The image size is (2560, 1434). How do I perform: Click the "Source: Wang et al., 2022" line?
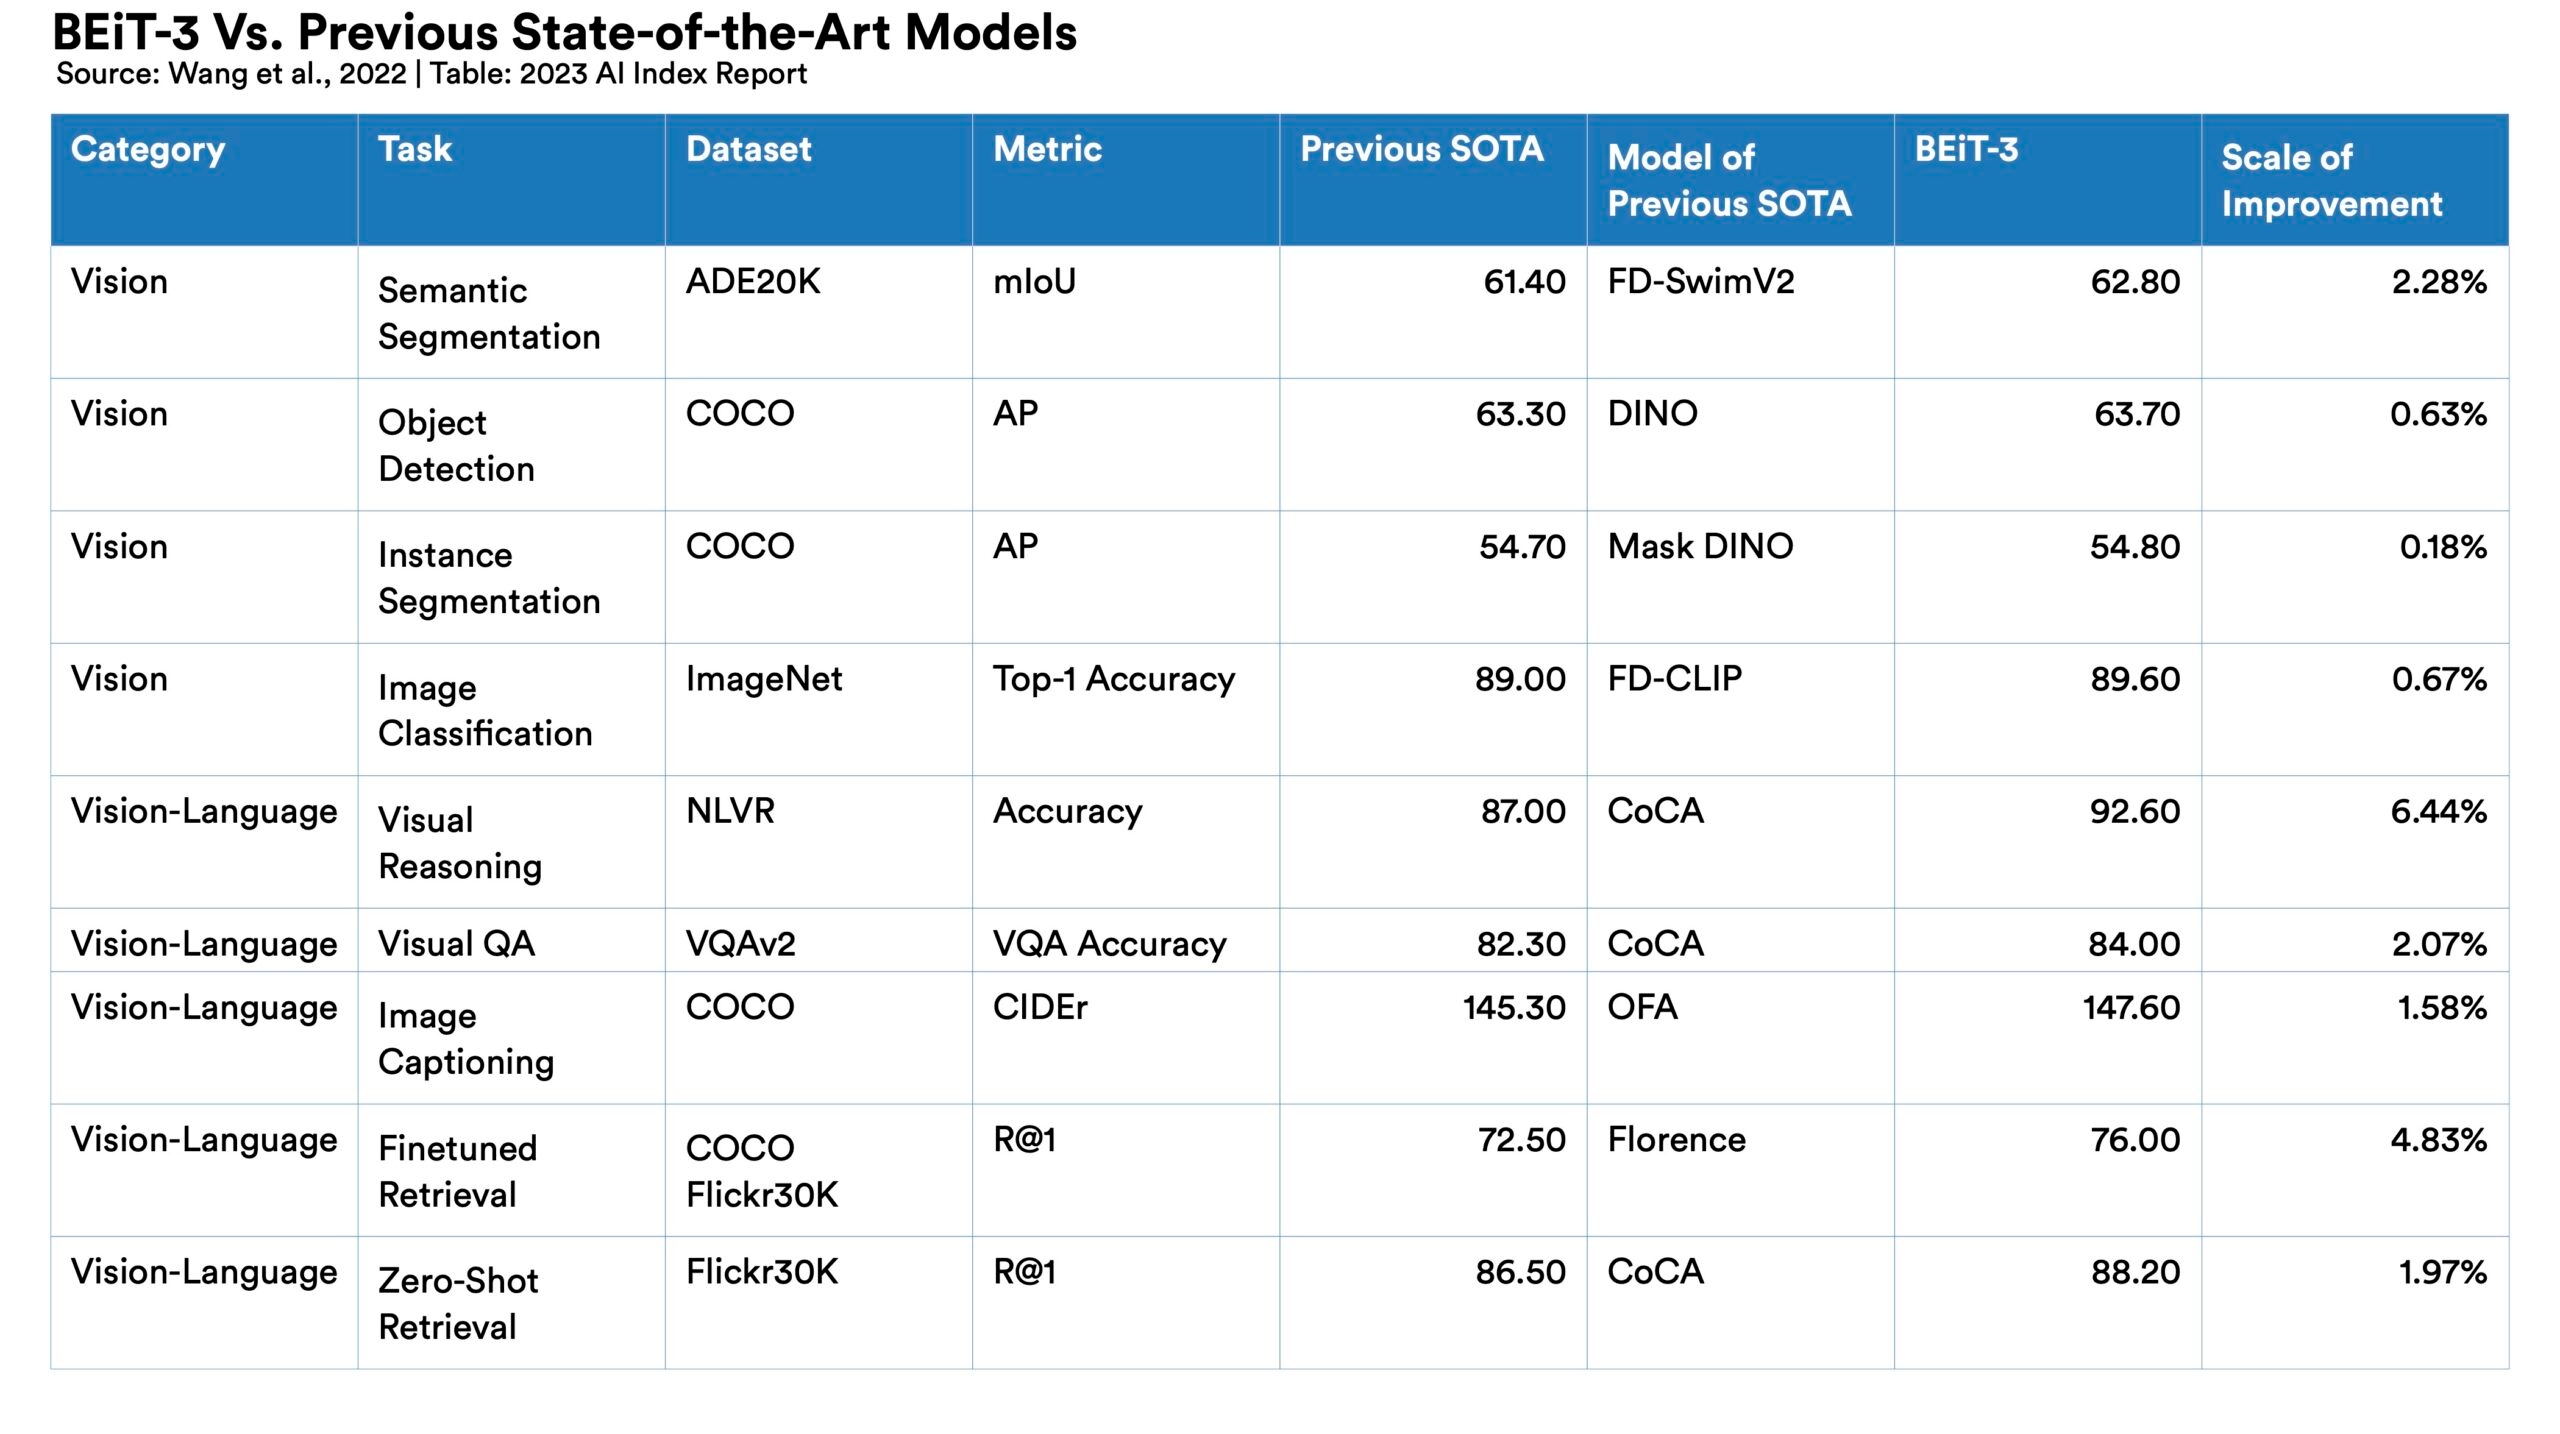point(231,74)
